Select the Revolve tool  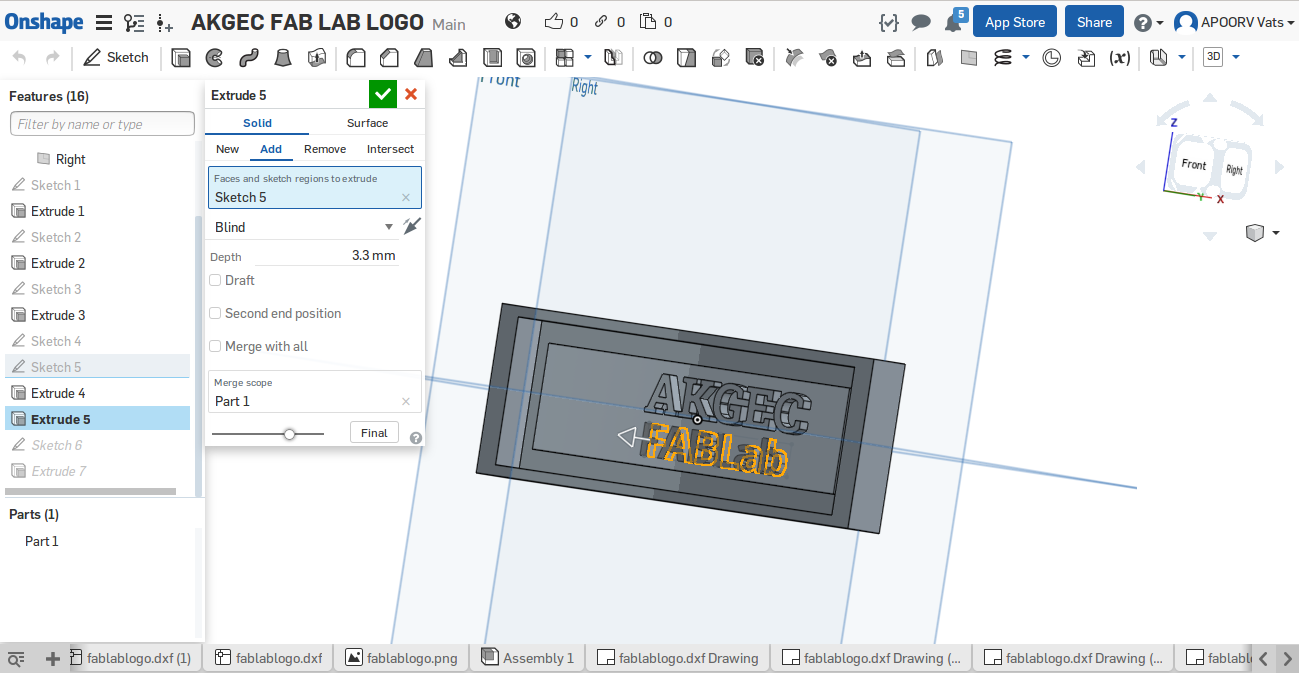pos(214,58)
